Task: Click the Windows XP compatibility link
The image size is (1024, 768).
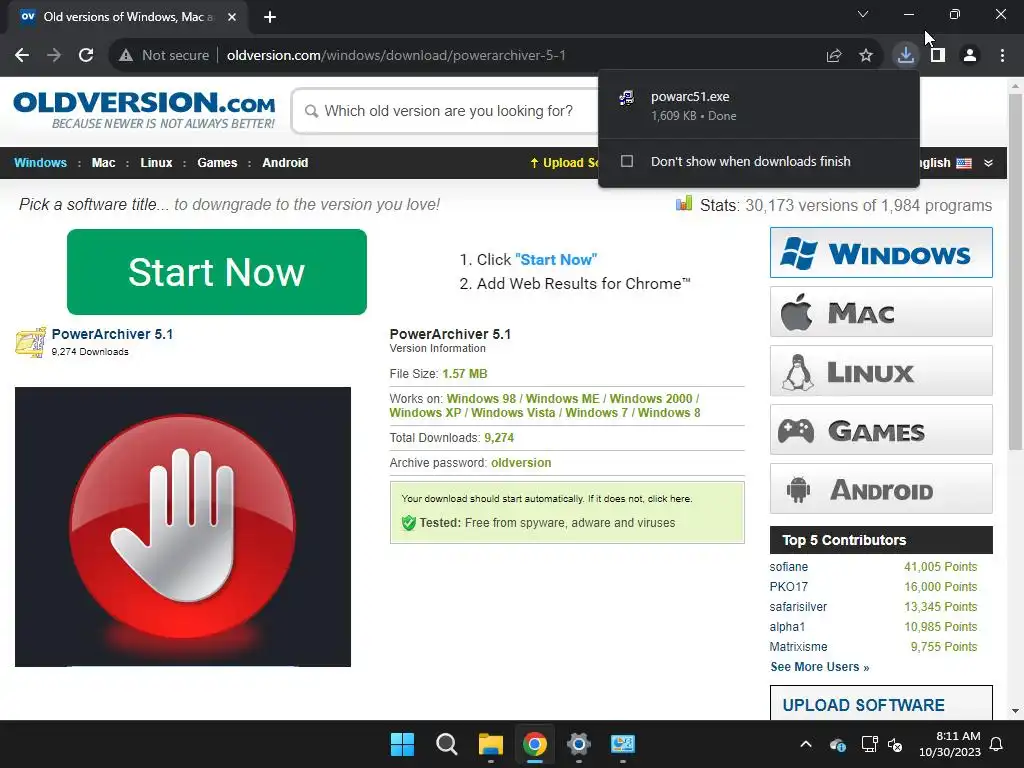Action: 425,413
